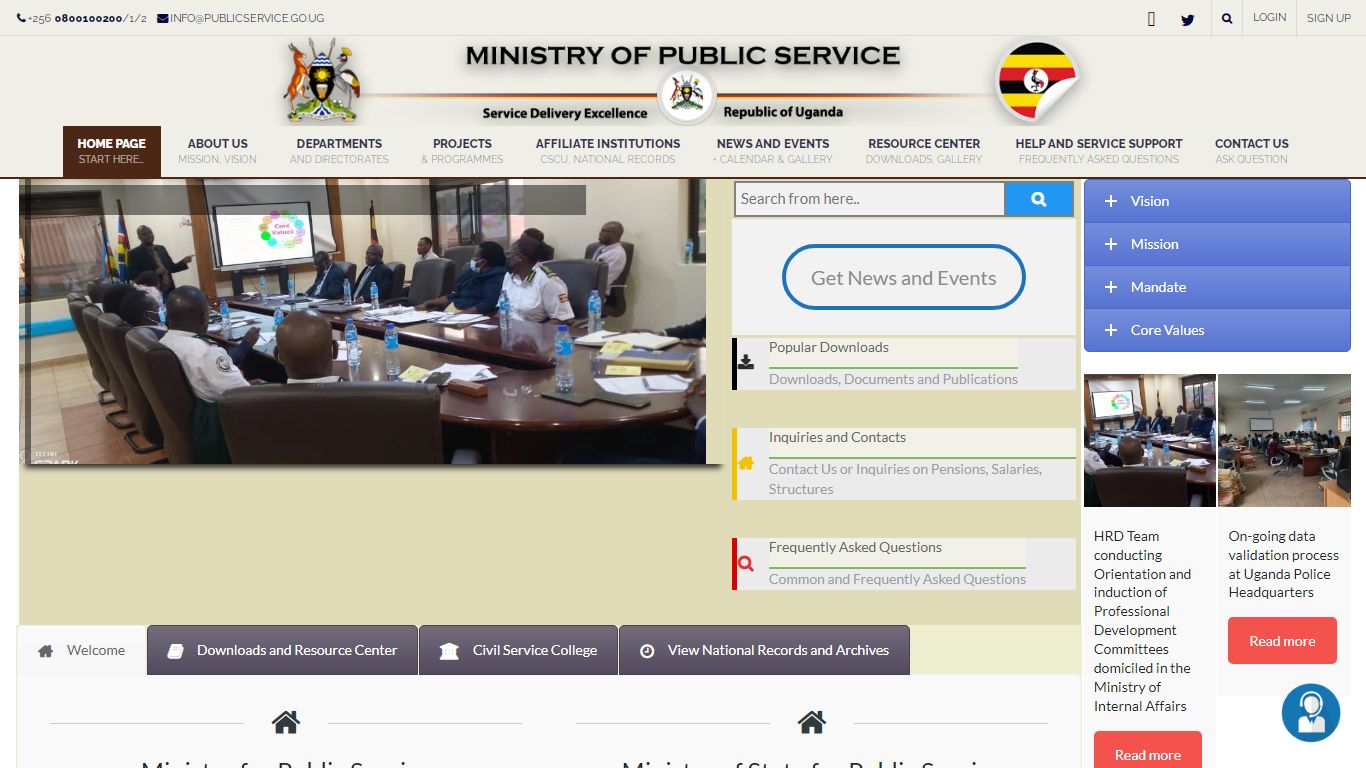This screenshot has width=1366, height=768.
Task: Click the house icon above the left Minister heading
Action: [286, 722]
